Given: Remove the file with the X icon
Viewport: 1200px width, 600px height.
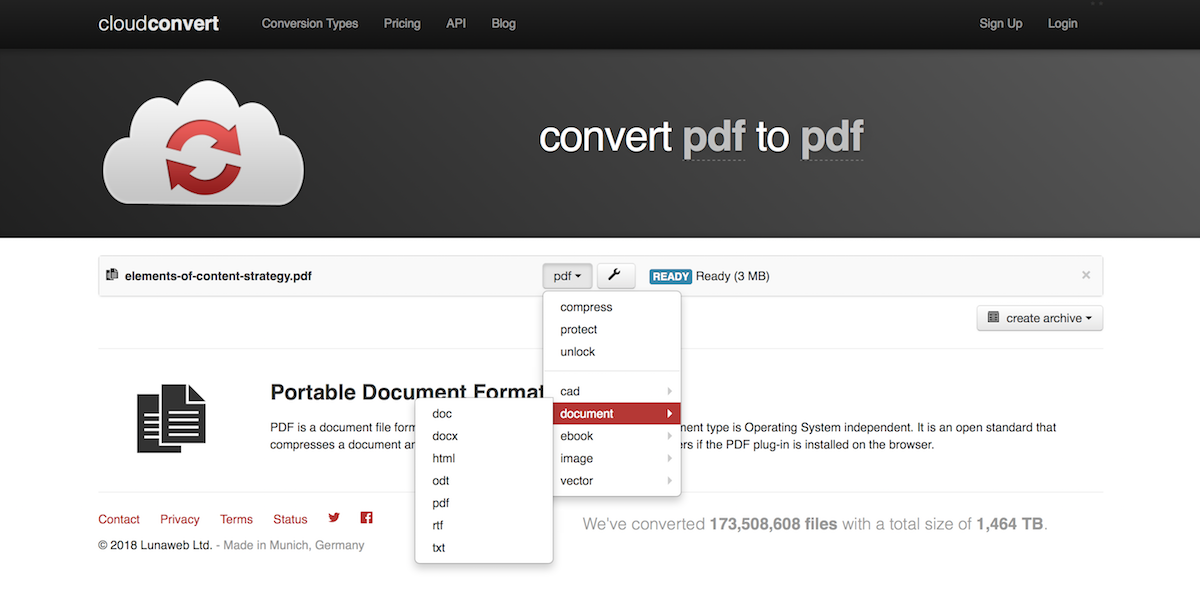Looking at the screenshot, I should click(1086, 275).
